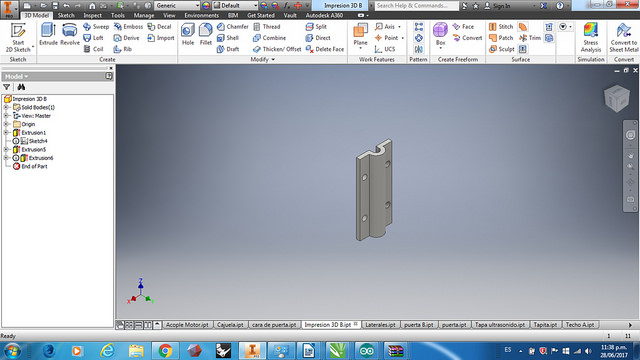This screenshot has width=640, height=360.
Task: Open the Tools ribbon tab
Action: click(118, 16)
